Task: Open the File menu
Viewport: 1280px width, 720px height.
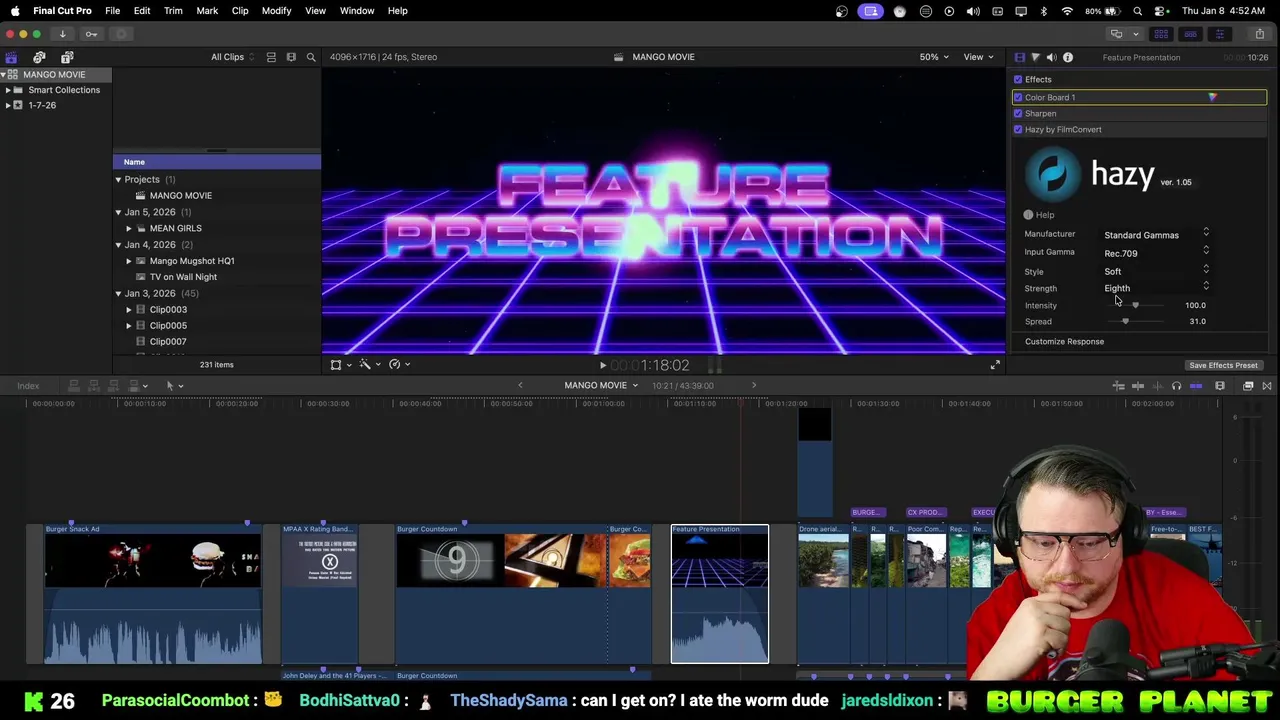Action: point(112,11)
